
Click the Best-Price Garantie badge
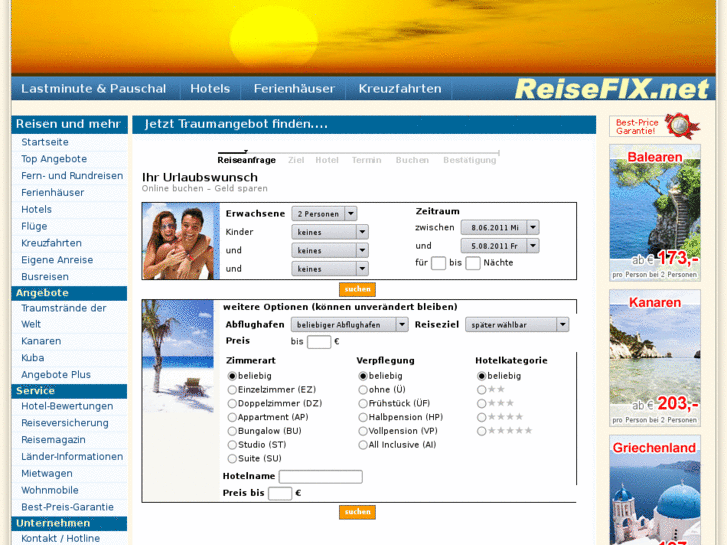(654, 126)
